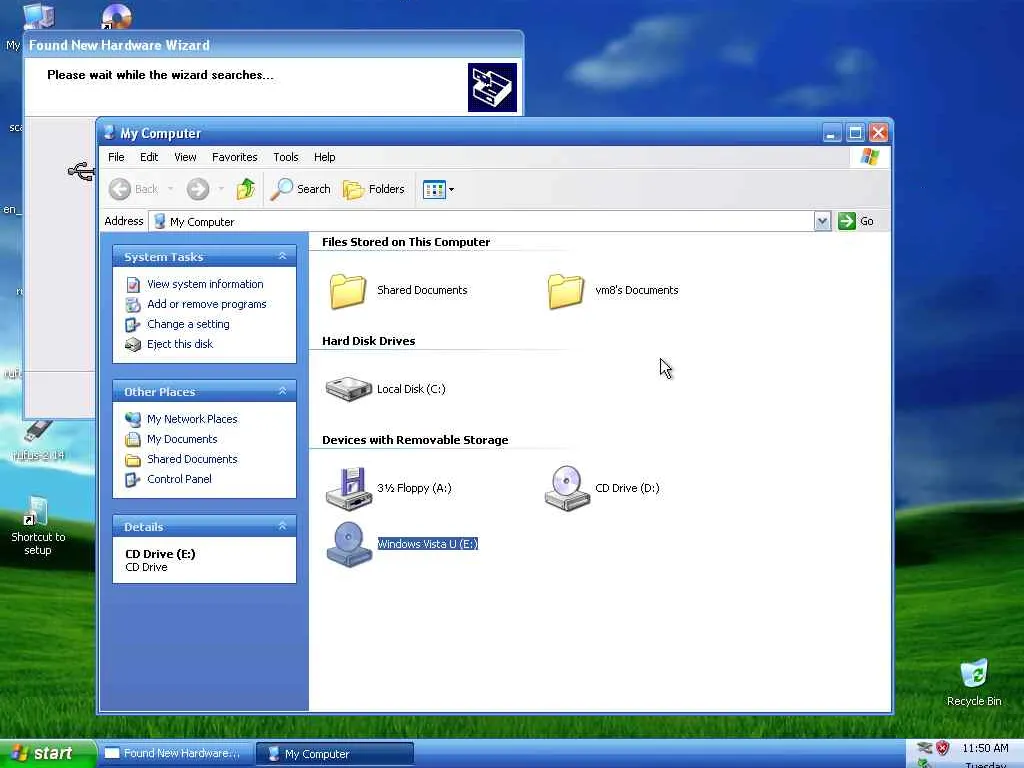The image size is (1024, 768).
Task: Select the Local Disk (C:) drive icon
Action: coord(349,389)
